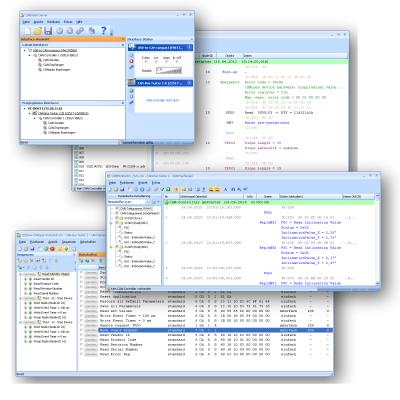This screenshot has width=400, height=400.
Task: Open the last menu in top window menu bar
Action: 79,22
